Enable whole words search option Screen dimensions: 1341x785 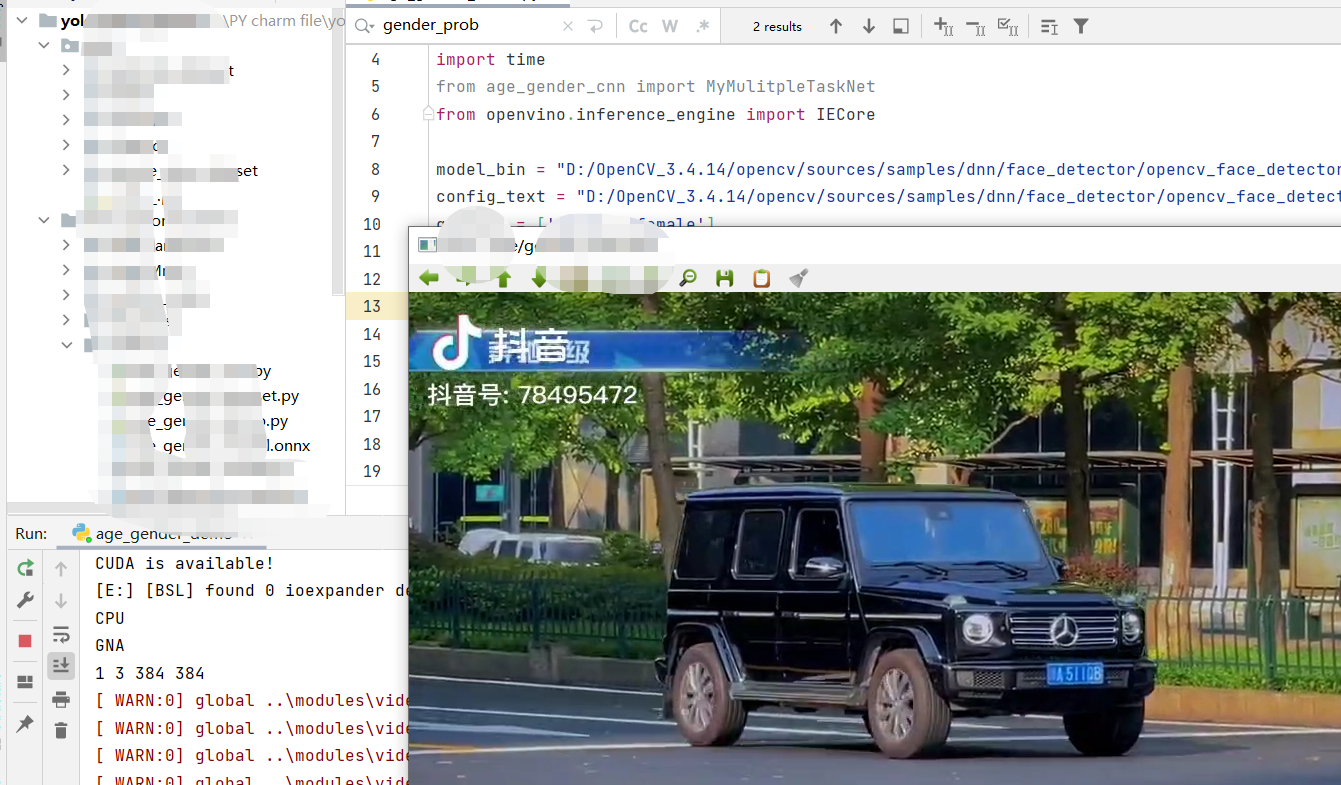click(x=671, y=25)
